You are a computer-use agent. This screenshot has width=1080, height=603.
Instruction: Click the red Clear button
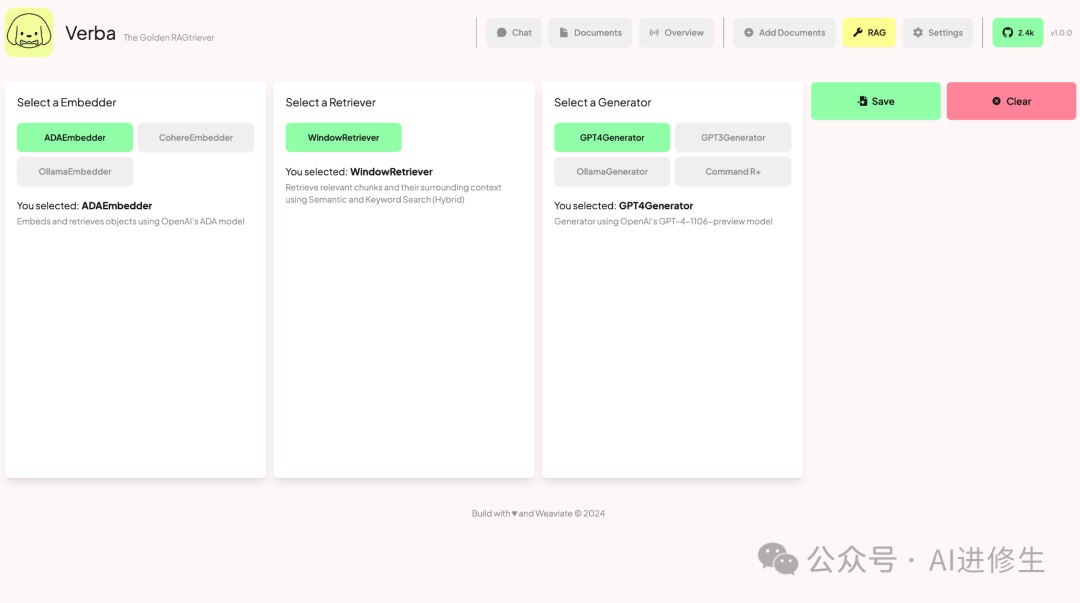(1011, 101)
